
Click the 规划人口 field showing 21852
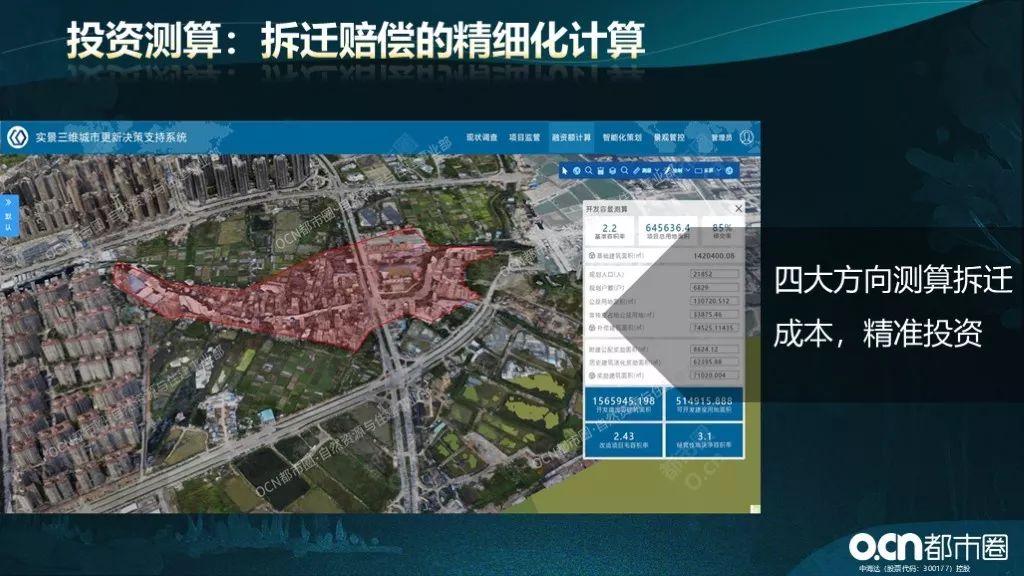coord(715,274)
